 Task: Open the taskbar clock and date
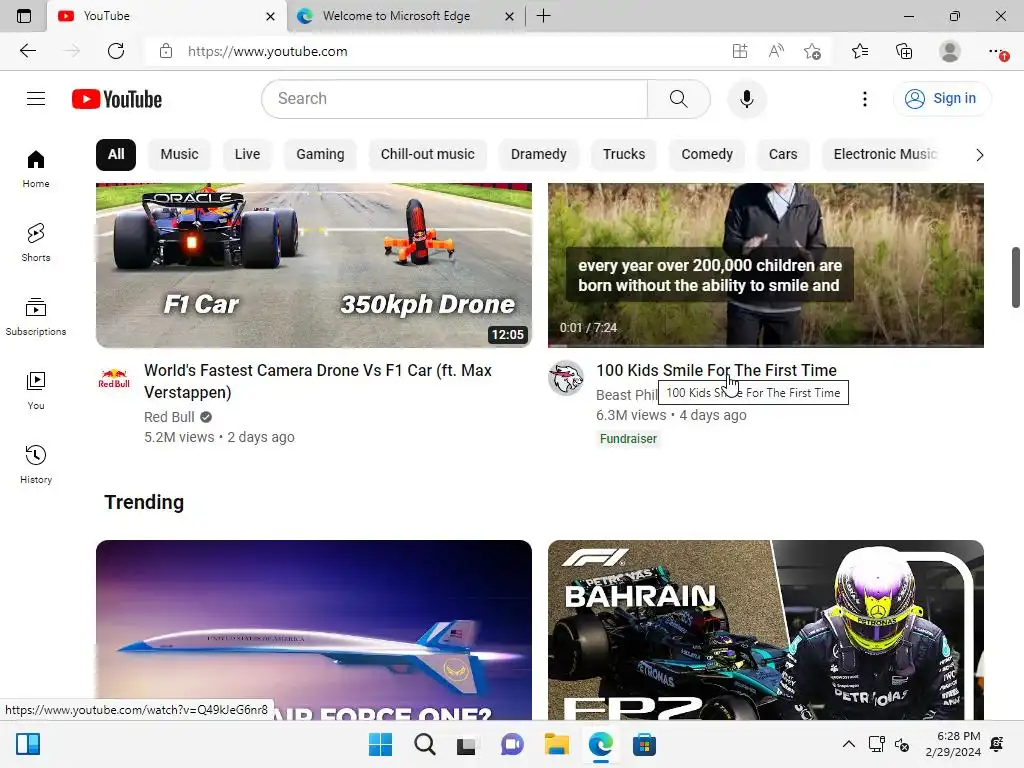pyautogui.click(x=953, y=744)
